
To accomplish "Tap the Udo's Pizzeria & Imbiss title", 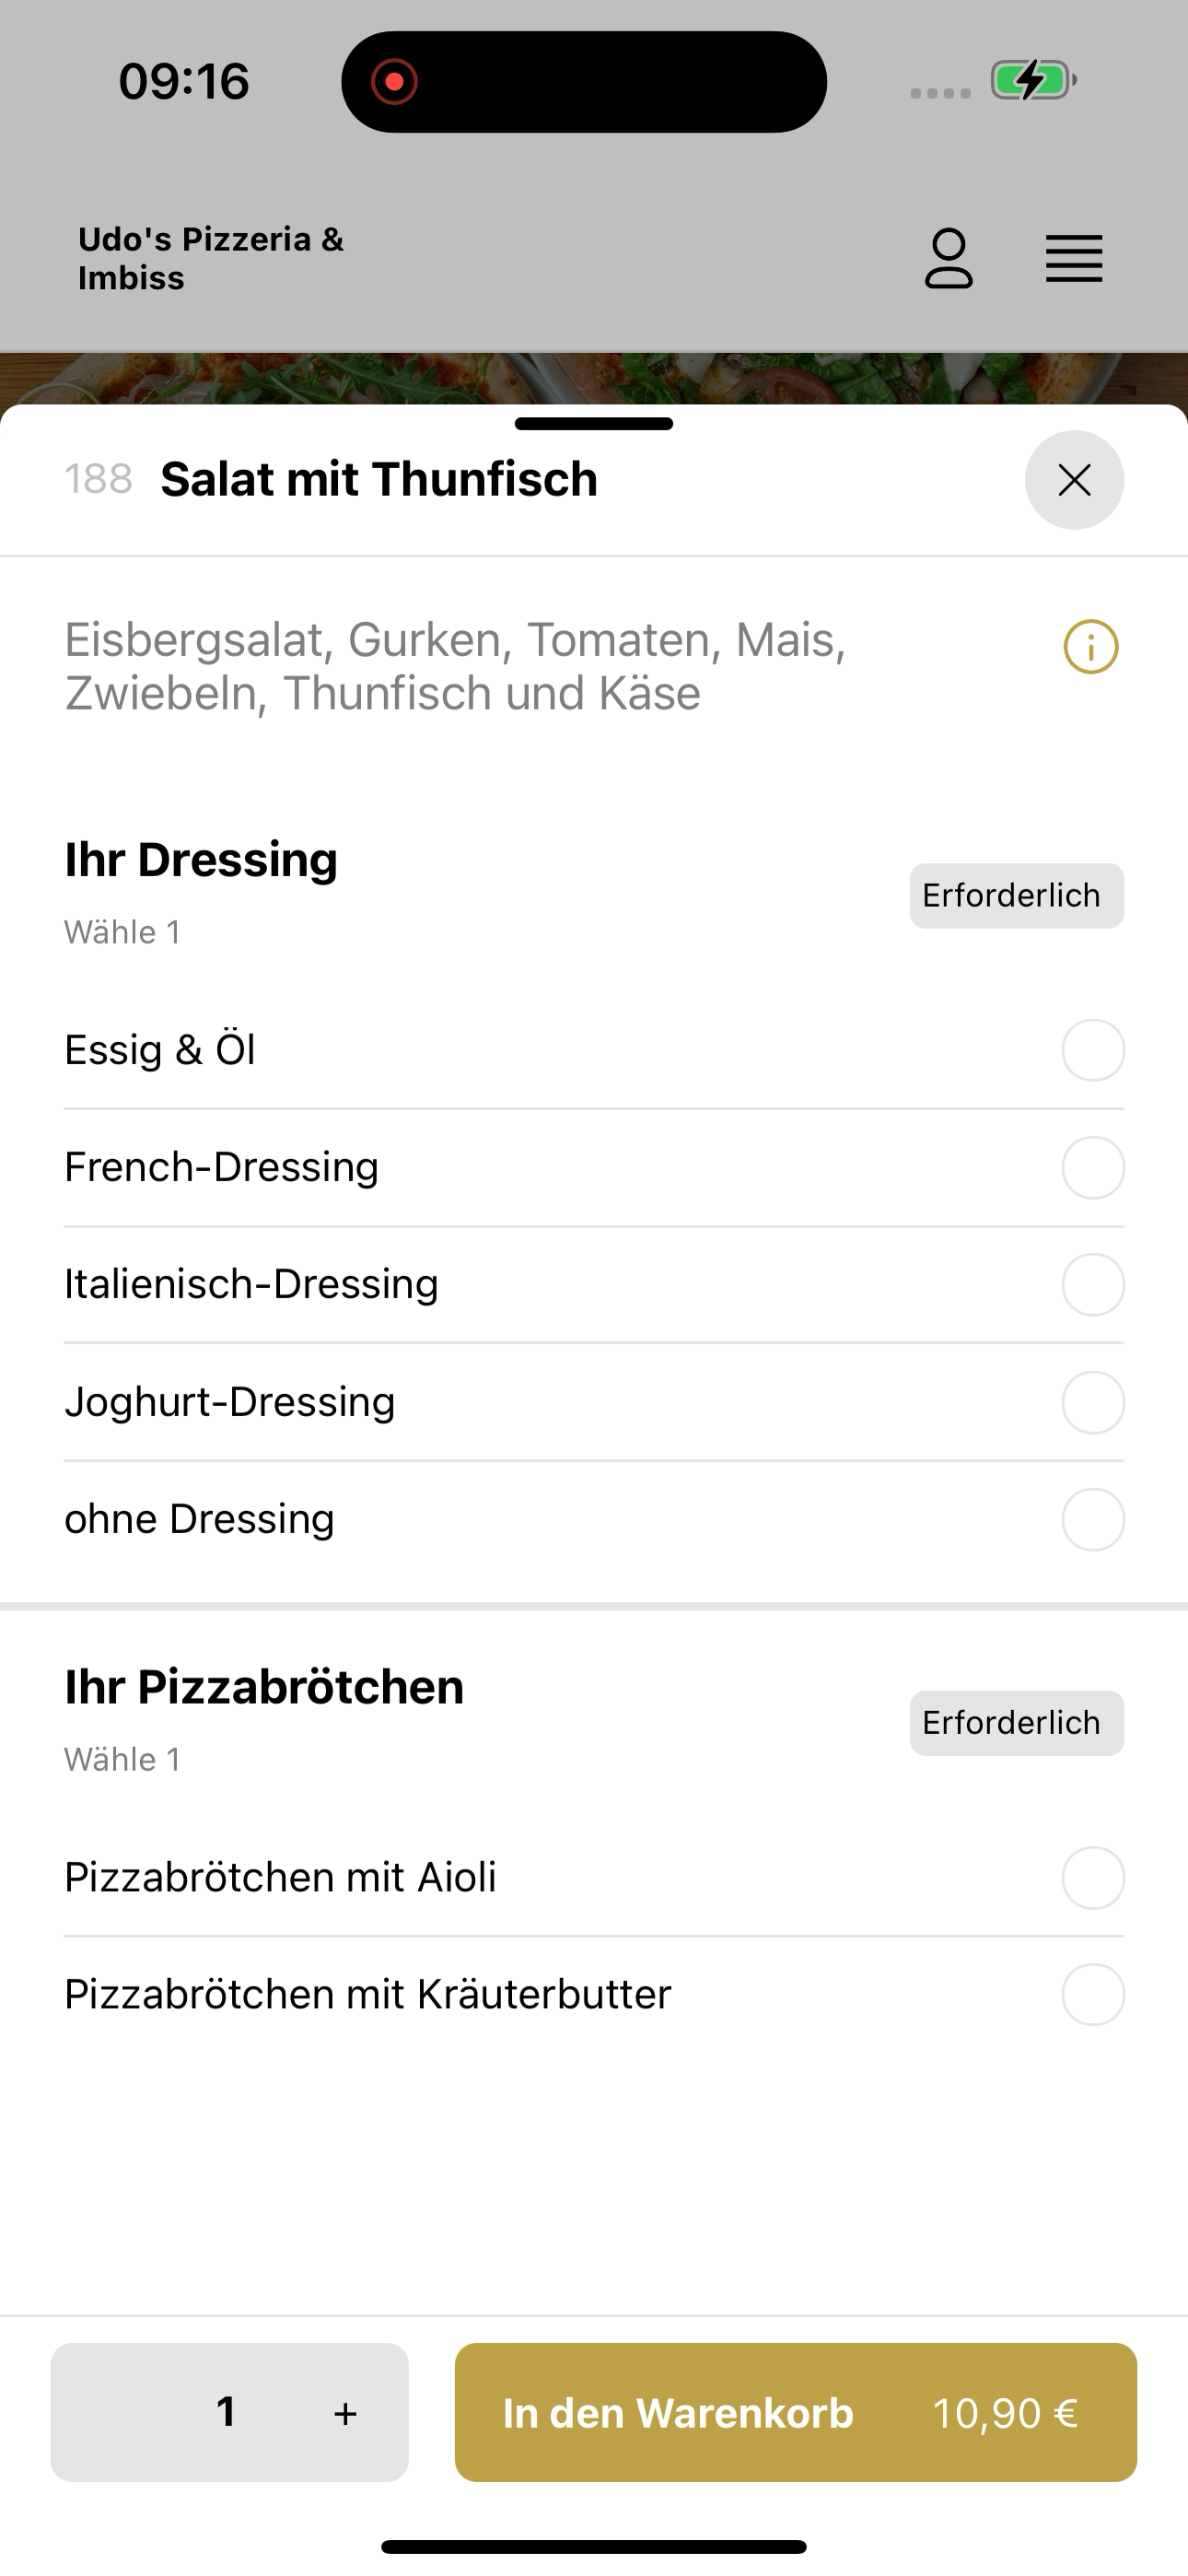I will click(x=211, y=258).
